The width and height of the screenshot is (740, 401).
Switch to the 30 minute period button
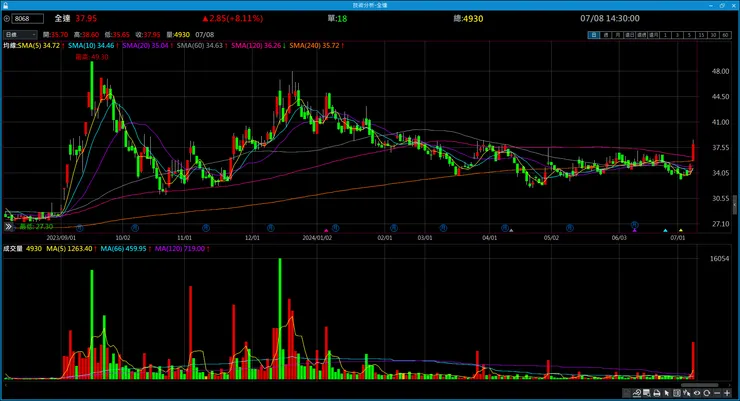pyautogui.click(x=713, y=35)
